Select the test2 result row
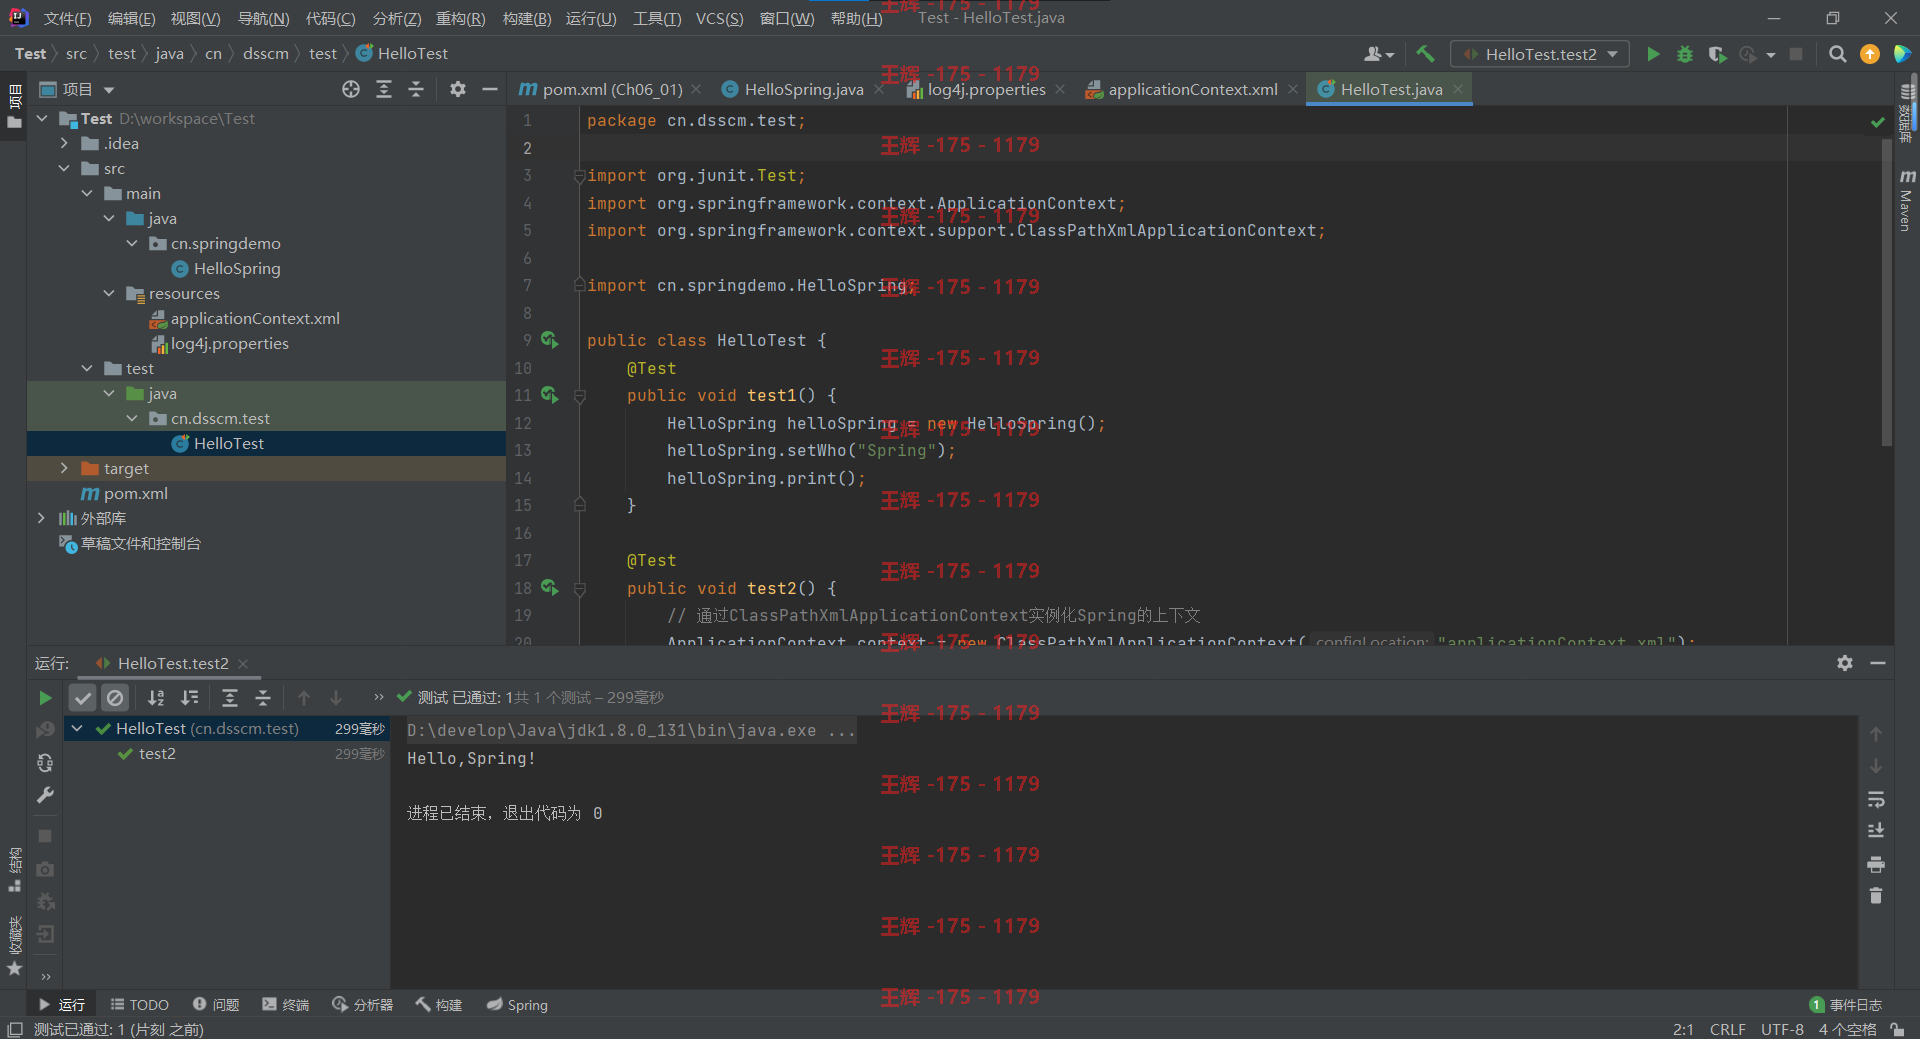The image size is (1920, 1039). (x=227, y=754)
